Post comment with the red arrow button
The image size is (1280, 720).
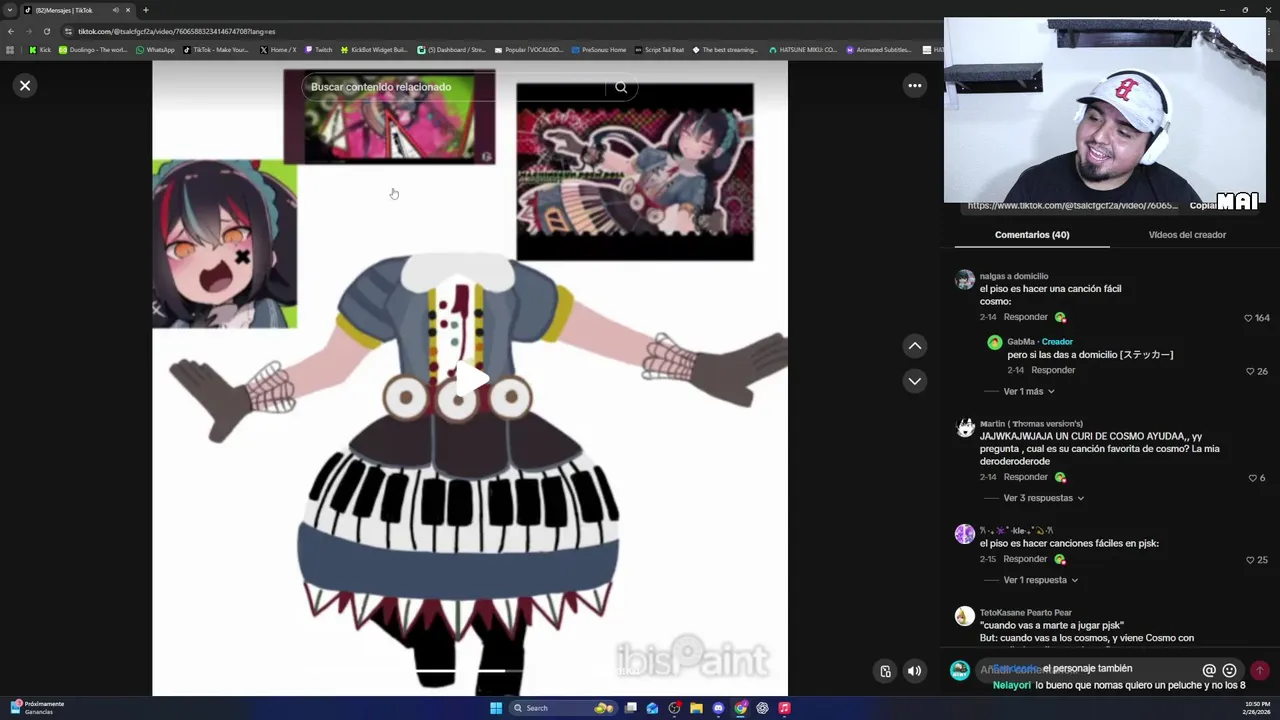pyautogui.click(x=1260, y=670)
